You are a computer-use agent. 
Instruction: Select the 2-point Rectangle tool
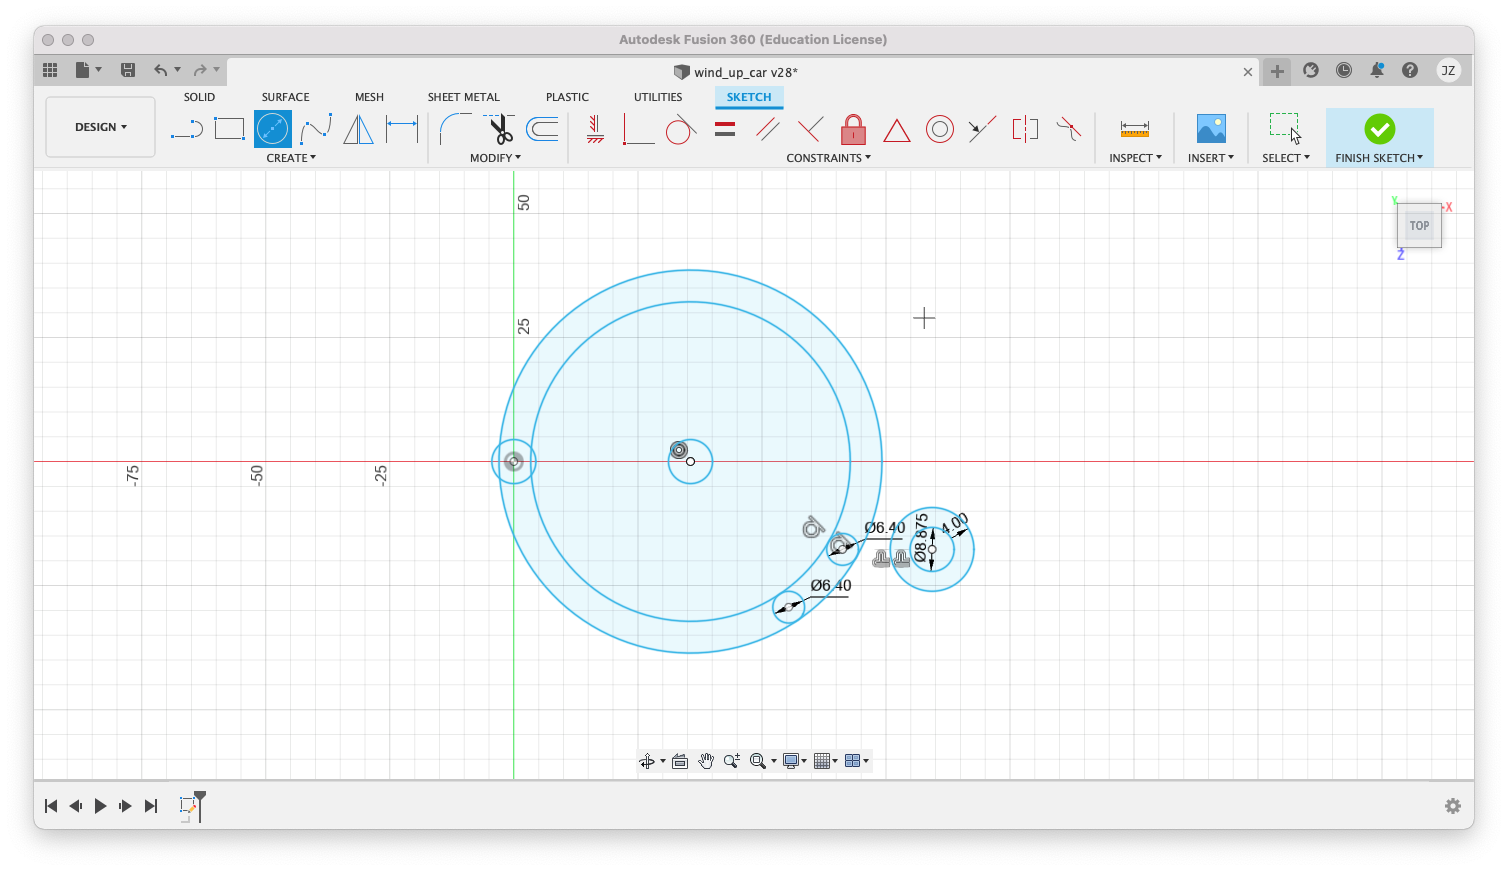pos(229,129)
